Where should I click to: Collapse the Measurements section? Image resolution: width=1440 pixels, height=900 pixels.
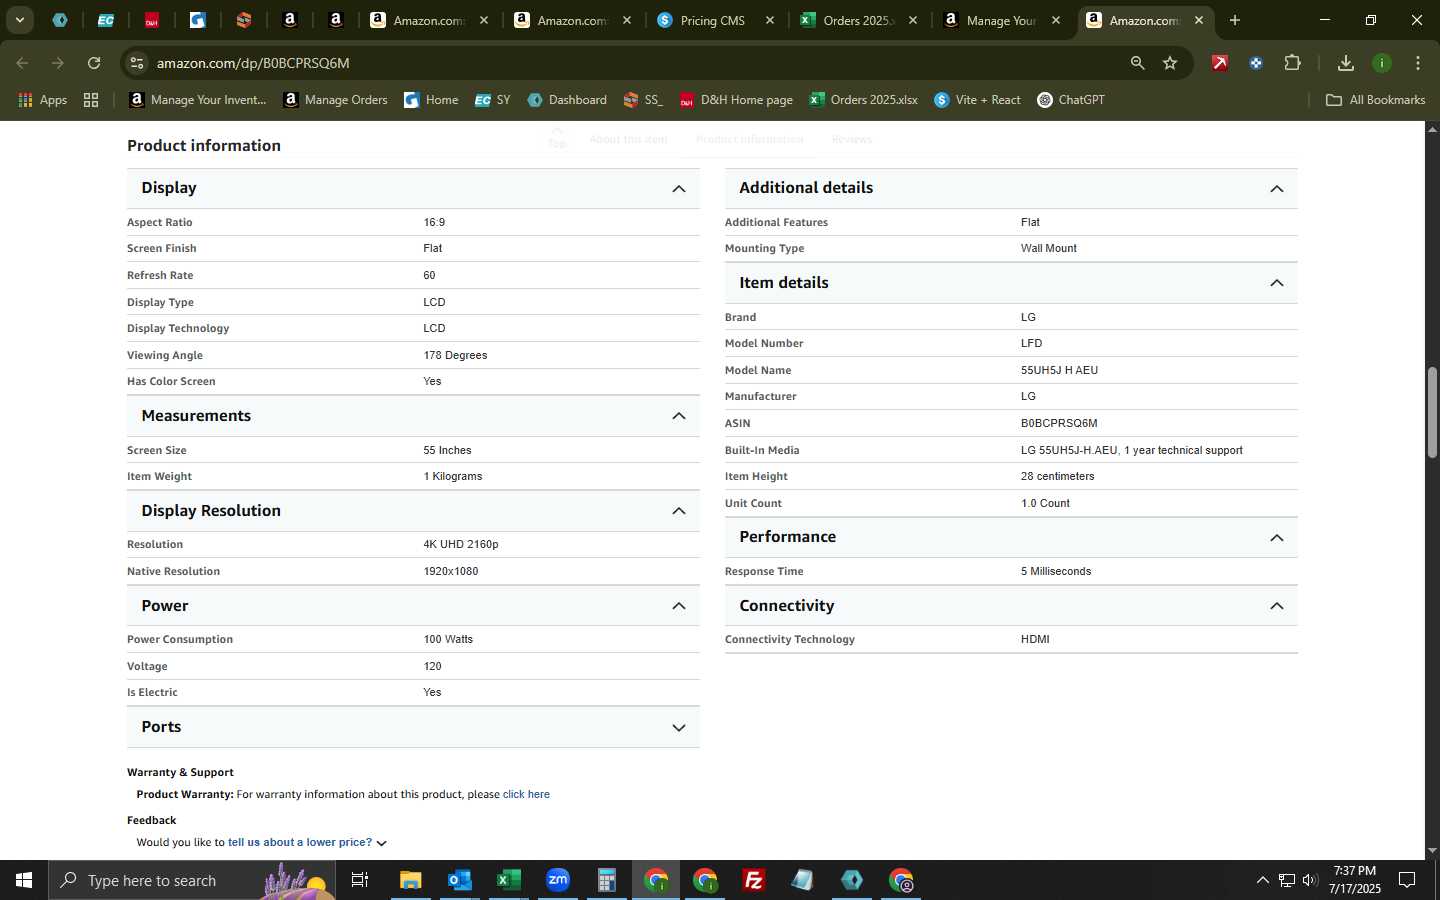(x=679, y=416)
